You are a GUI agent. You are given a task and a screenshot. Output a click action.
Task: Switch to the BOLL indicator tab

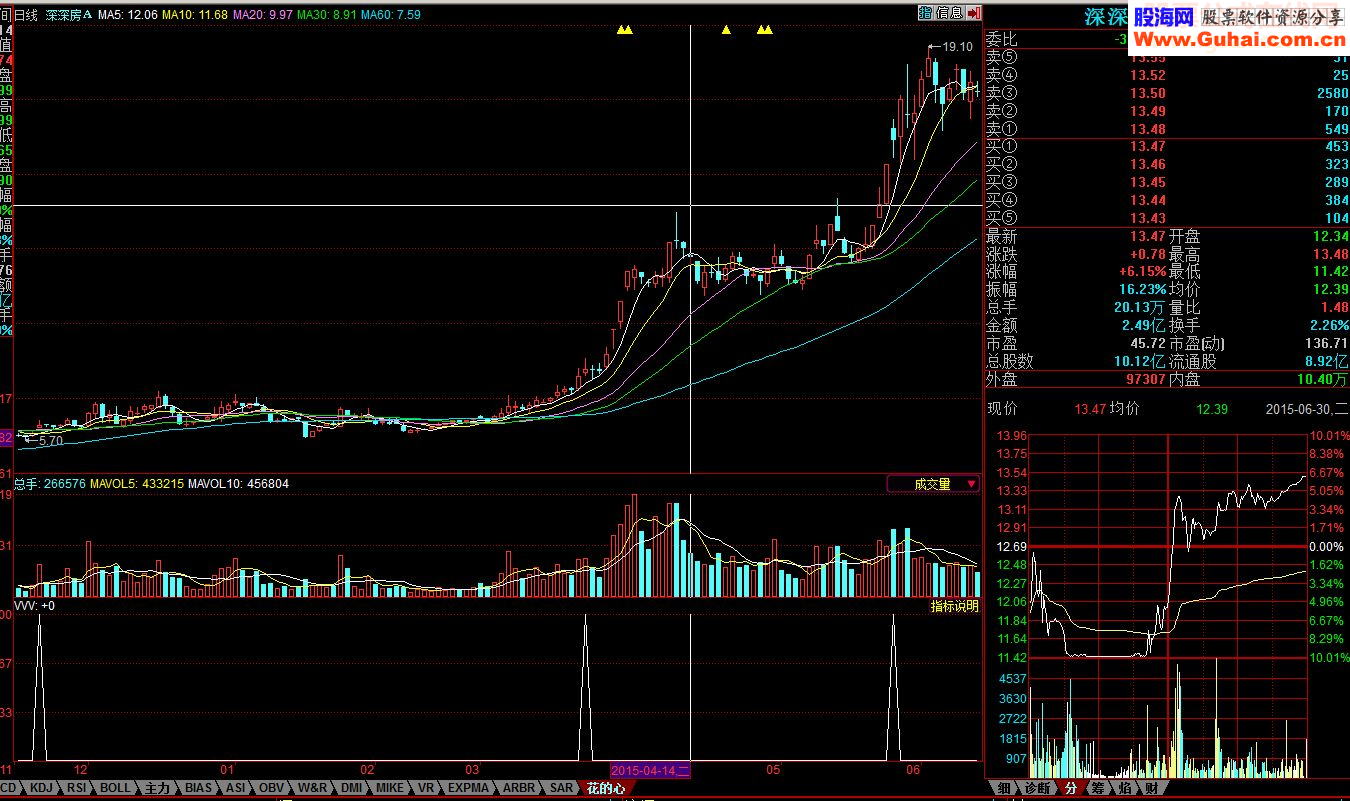pyautogui.click(x=115, y=788)
